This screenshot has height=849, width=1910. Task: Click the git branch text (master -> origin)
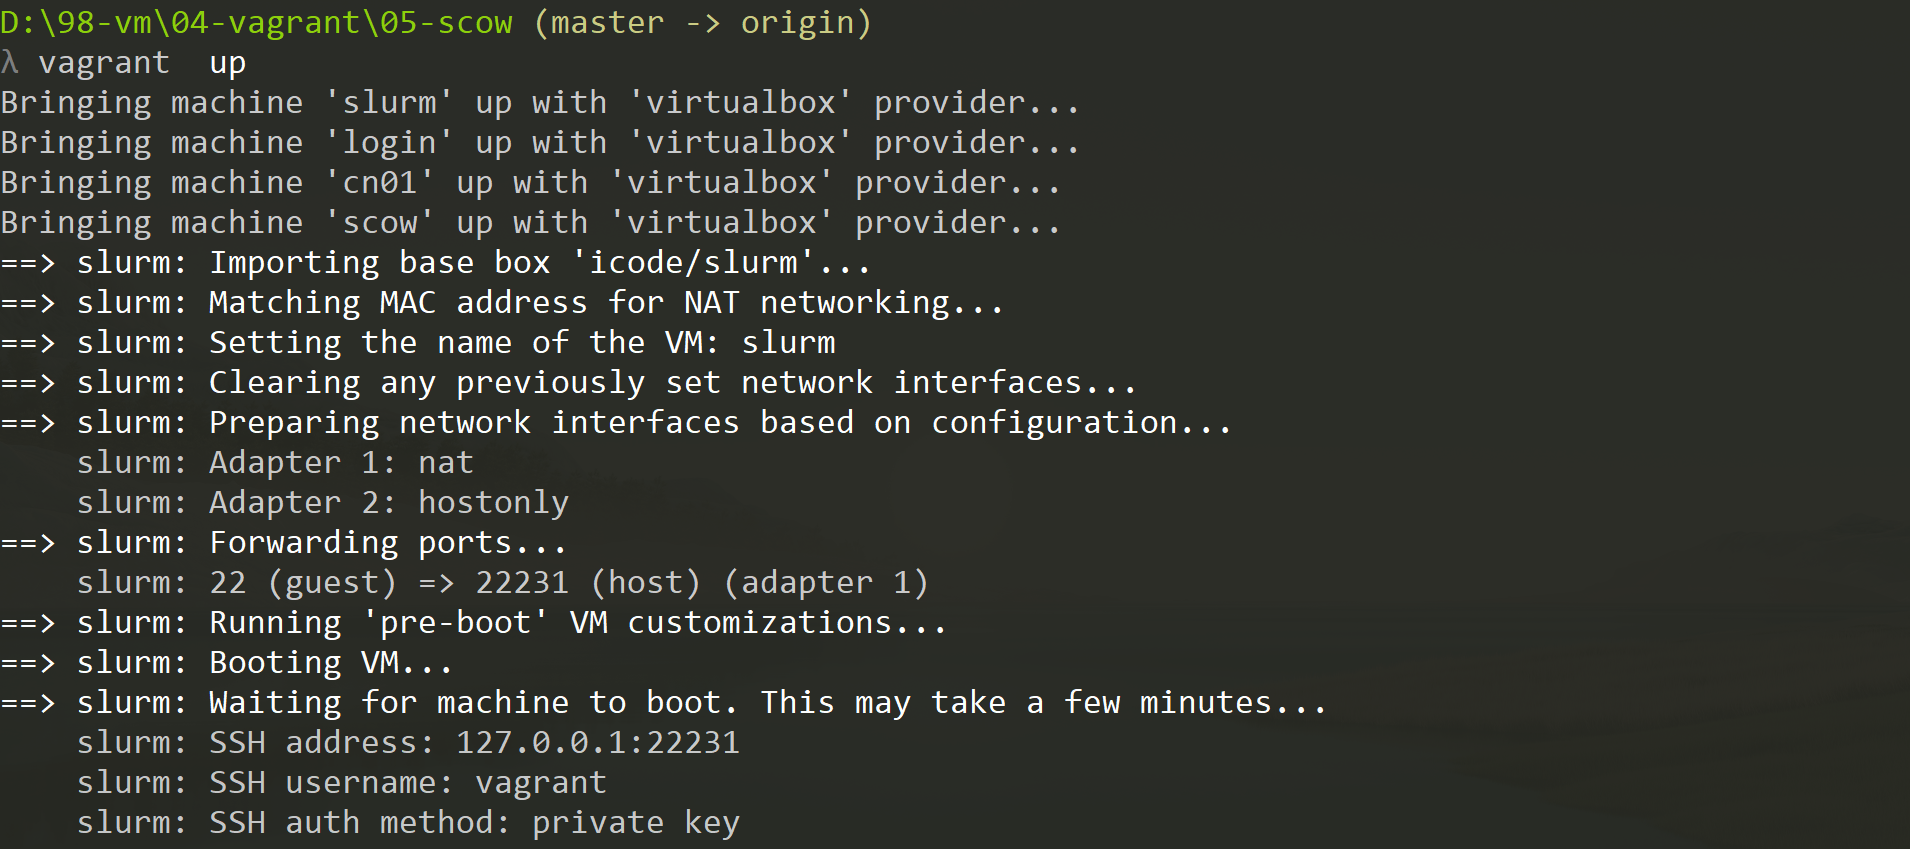click(703, 23)
